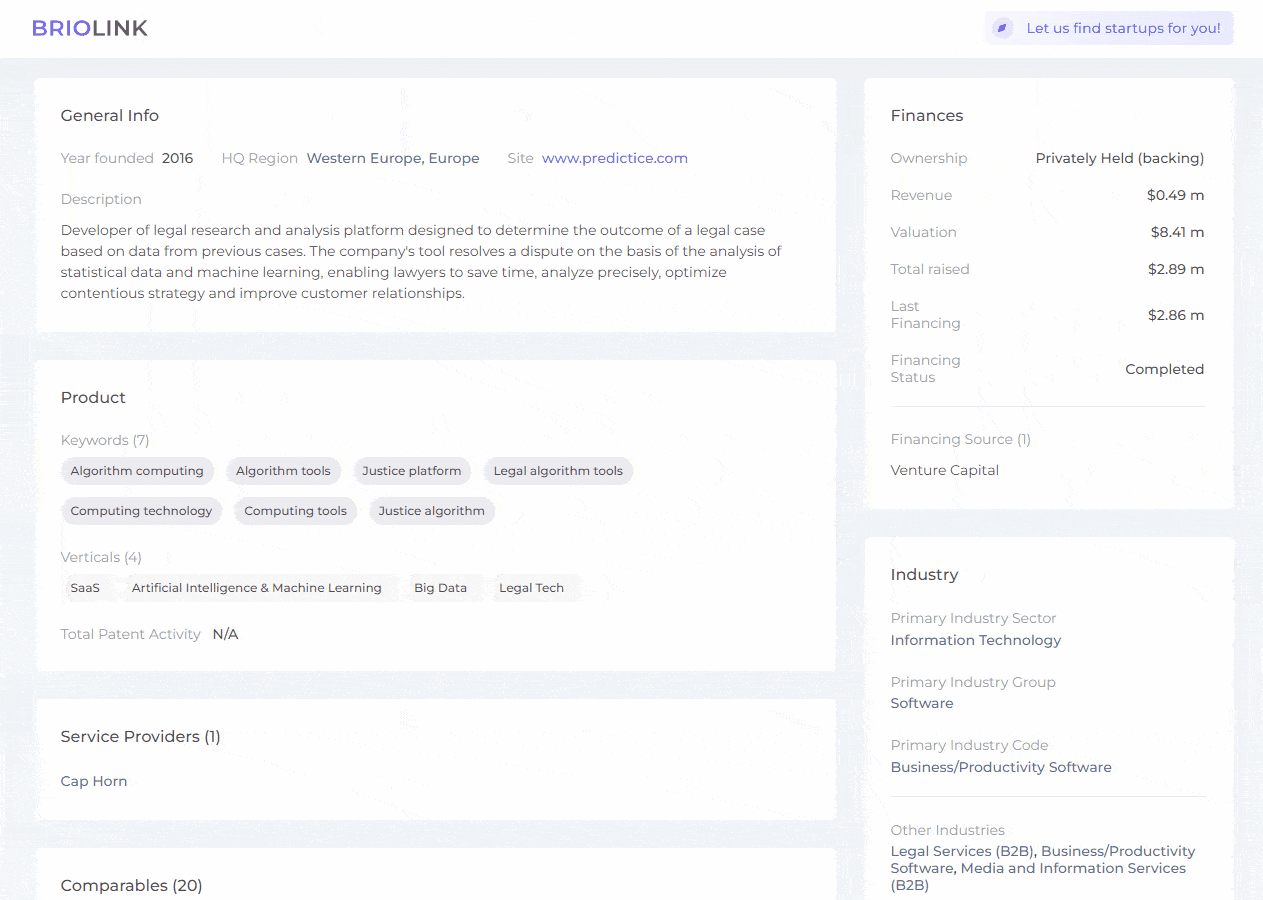Select the 'Justice platform' keyword tag
Screen dimensions: 1263x900
pyautogui.click(x=412, y=471)
